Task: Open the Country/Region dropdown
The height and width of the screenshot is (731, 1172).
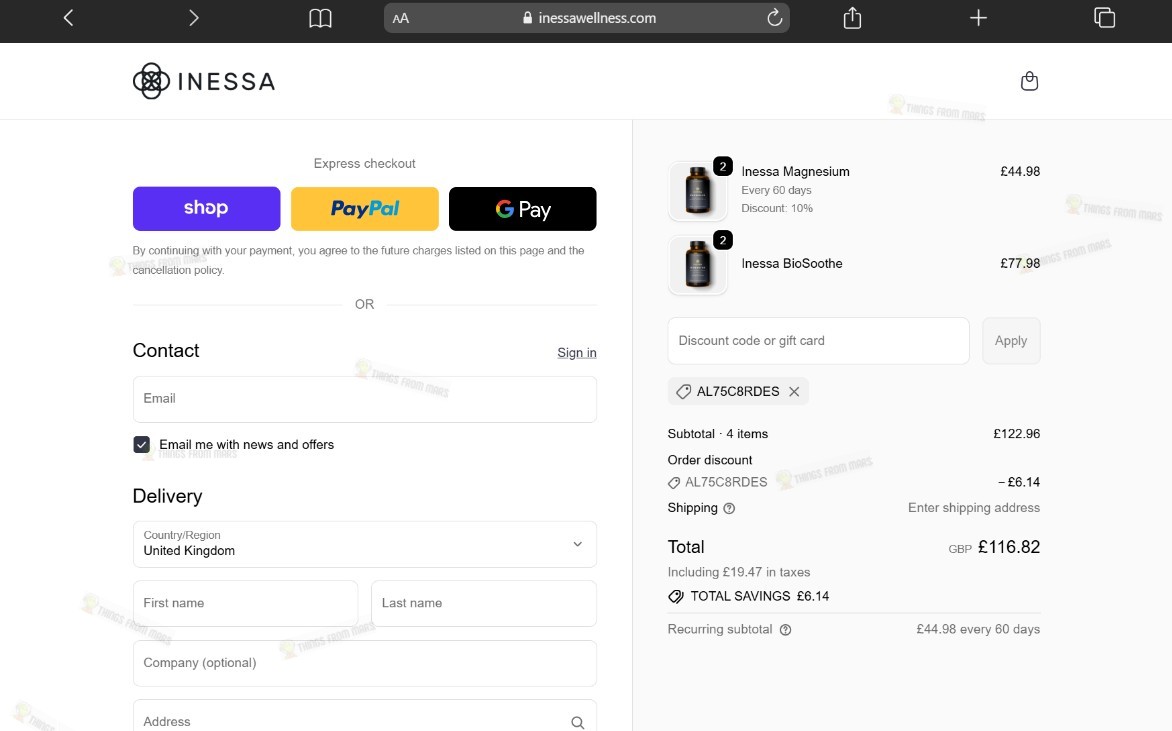Action: tap(365, 544)
